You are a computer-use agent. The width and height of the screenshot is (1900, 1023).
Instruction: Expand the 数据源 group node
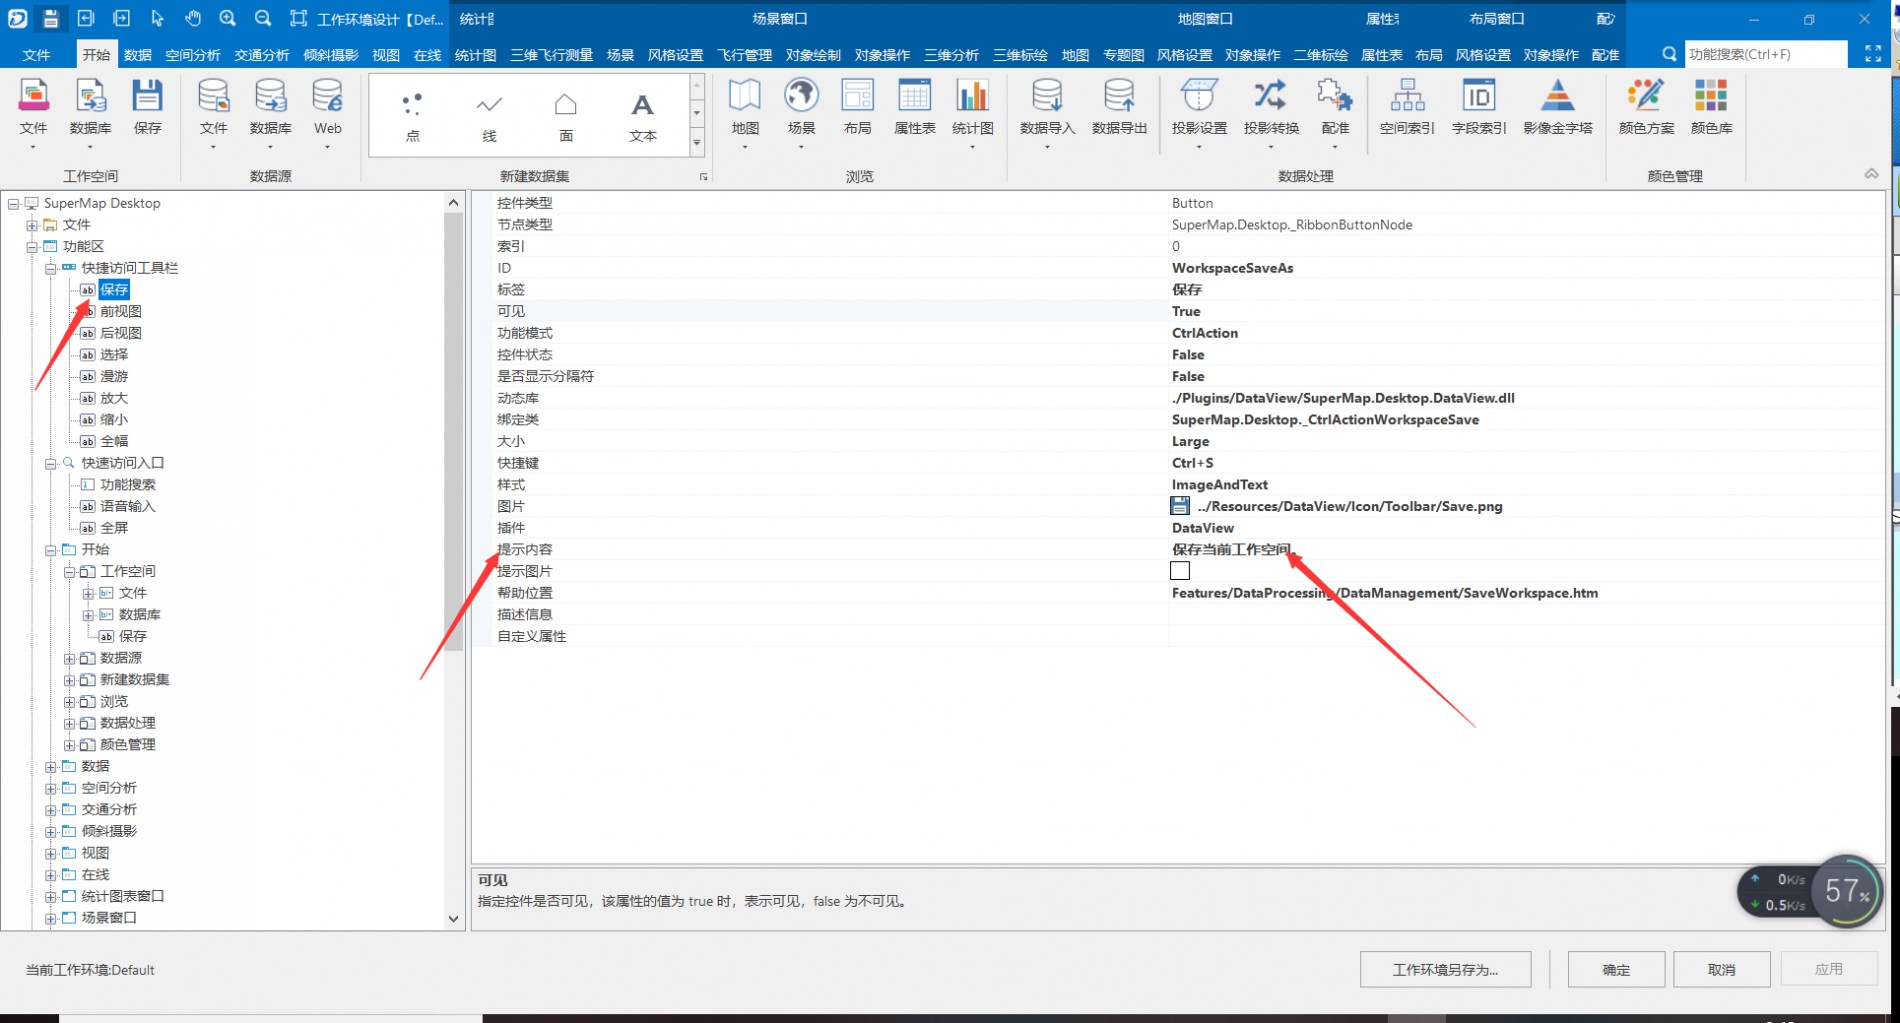point(69,658)
